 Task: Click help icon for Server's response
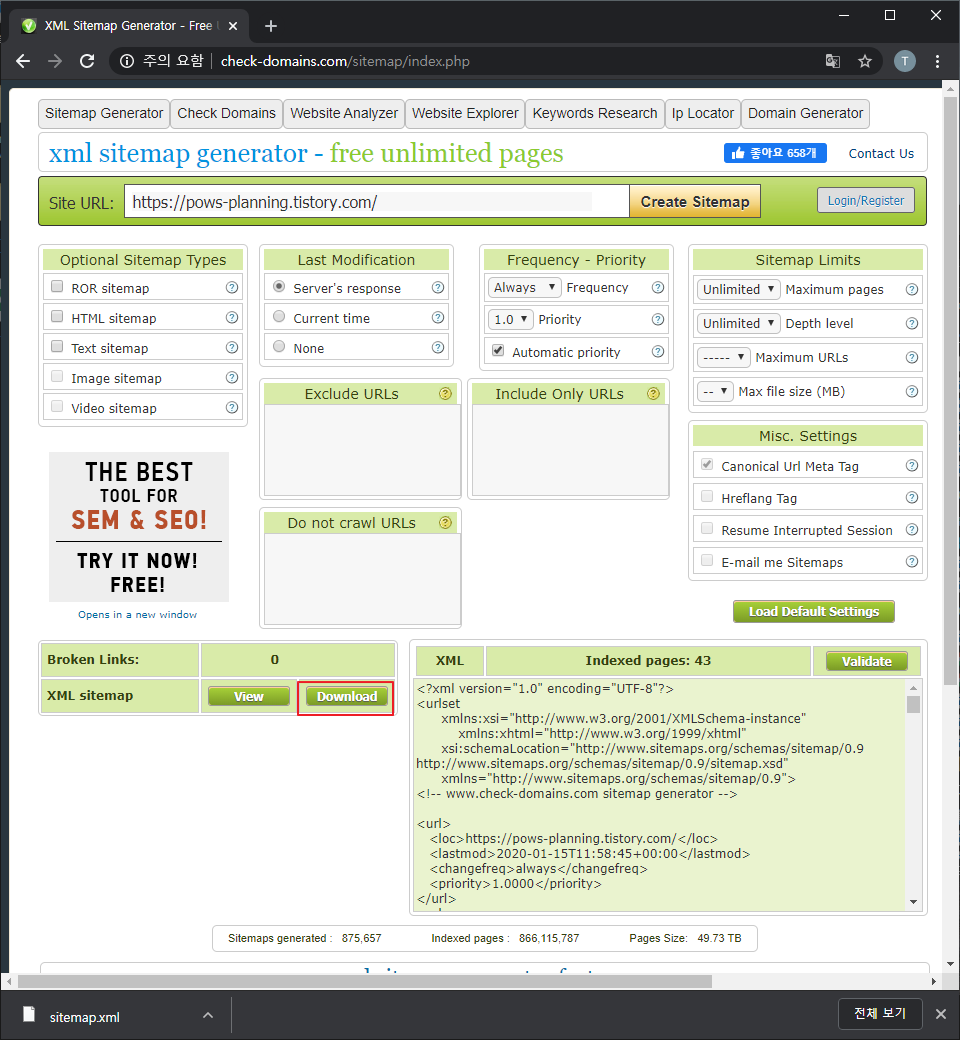pyautogui.click(x=438, y=287)
